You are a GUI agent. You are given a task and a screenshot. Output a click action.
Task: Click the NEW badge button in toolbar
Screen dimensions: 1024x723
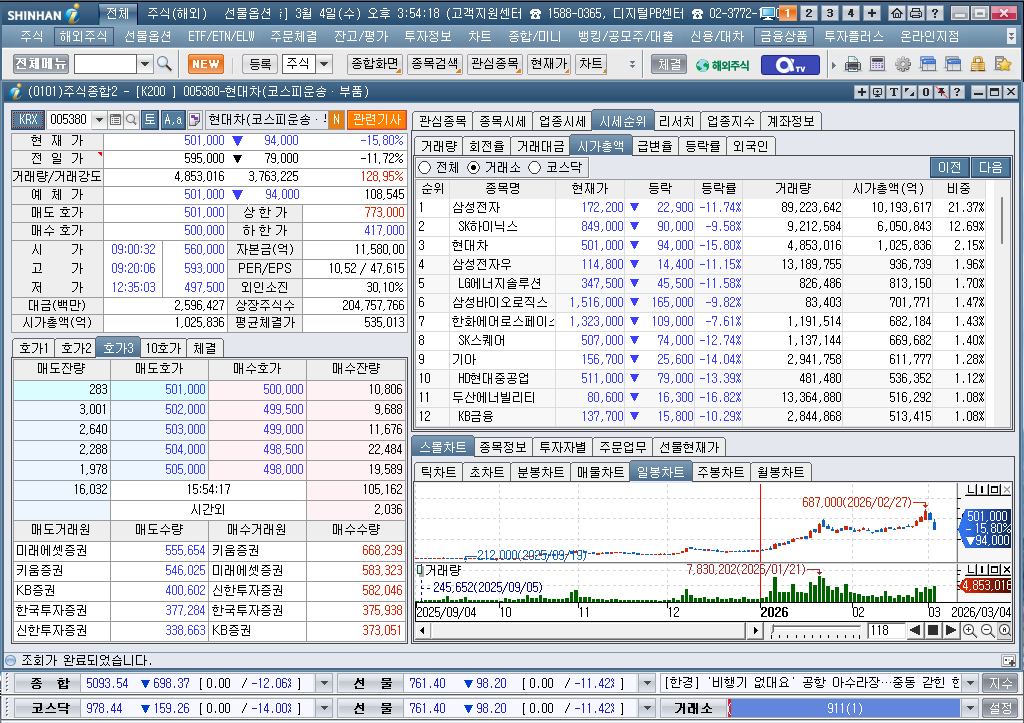(206, 64)
